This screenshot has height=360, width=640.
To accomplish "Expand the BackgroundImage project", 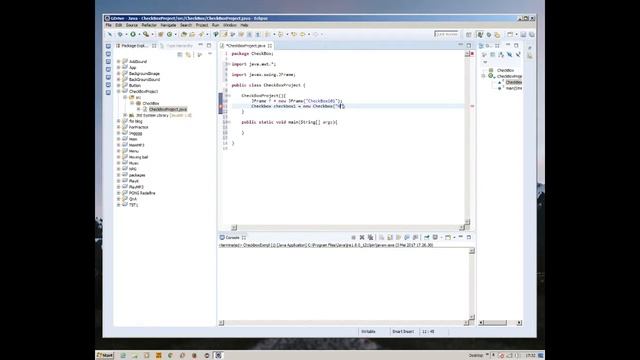I will click(x=119, y=73).
